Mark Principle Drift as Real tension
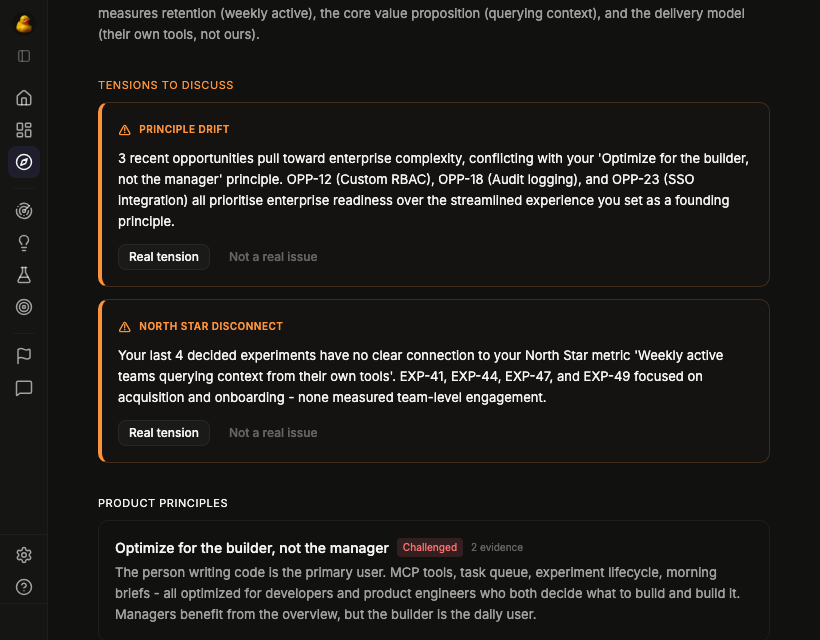This screenshot has width=820, height=640. click(x=163, y=257)
